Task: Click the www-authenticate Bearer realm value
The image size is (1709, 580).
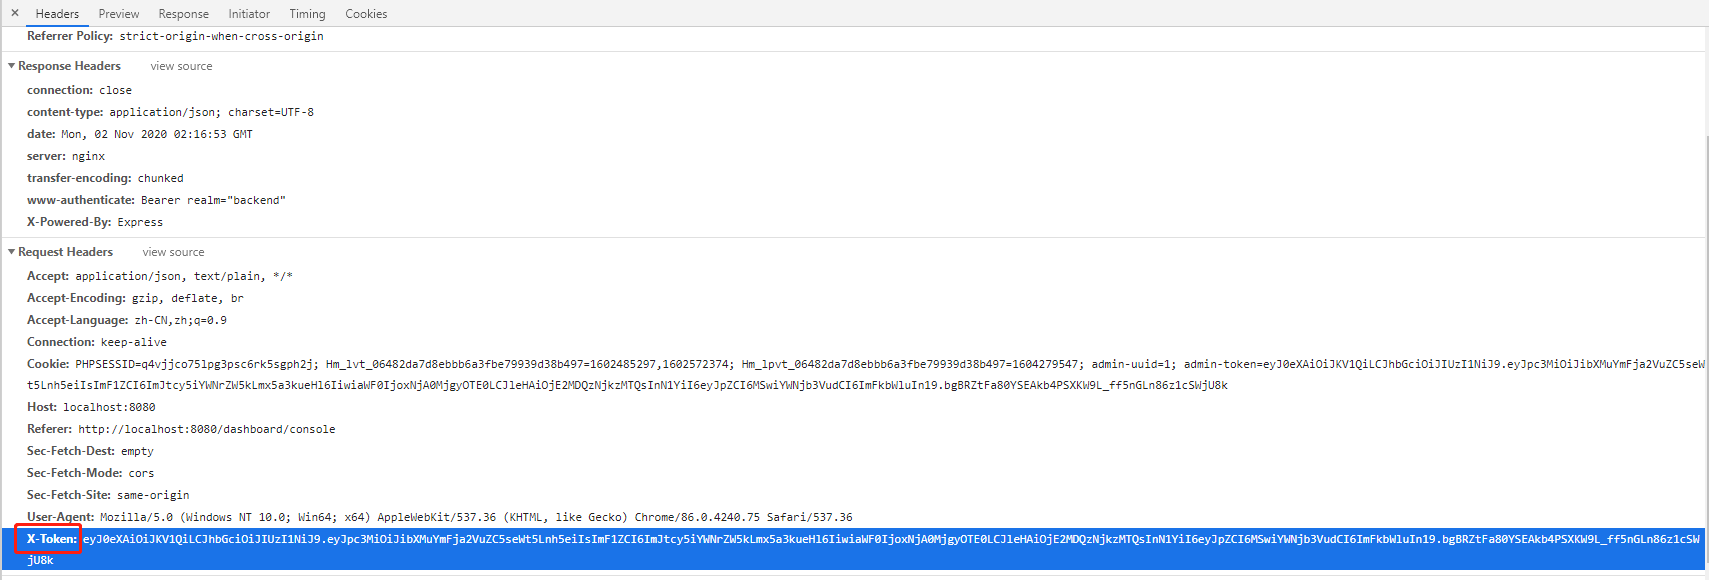Action: tap(212, 199)
